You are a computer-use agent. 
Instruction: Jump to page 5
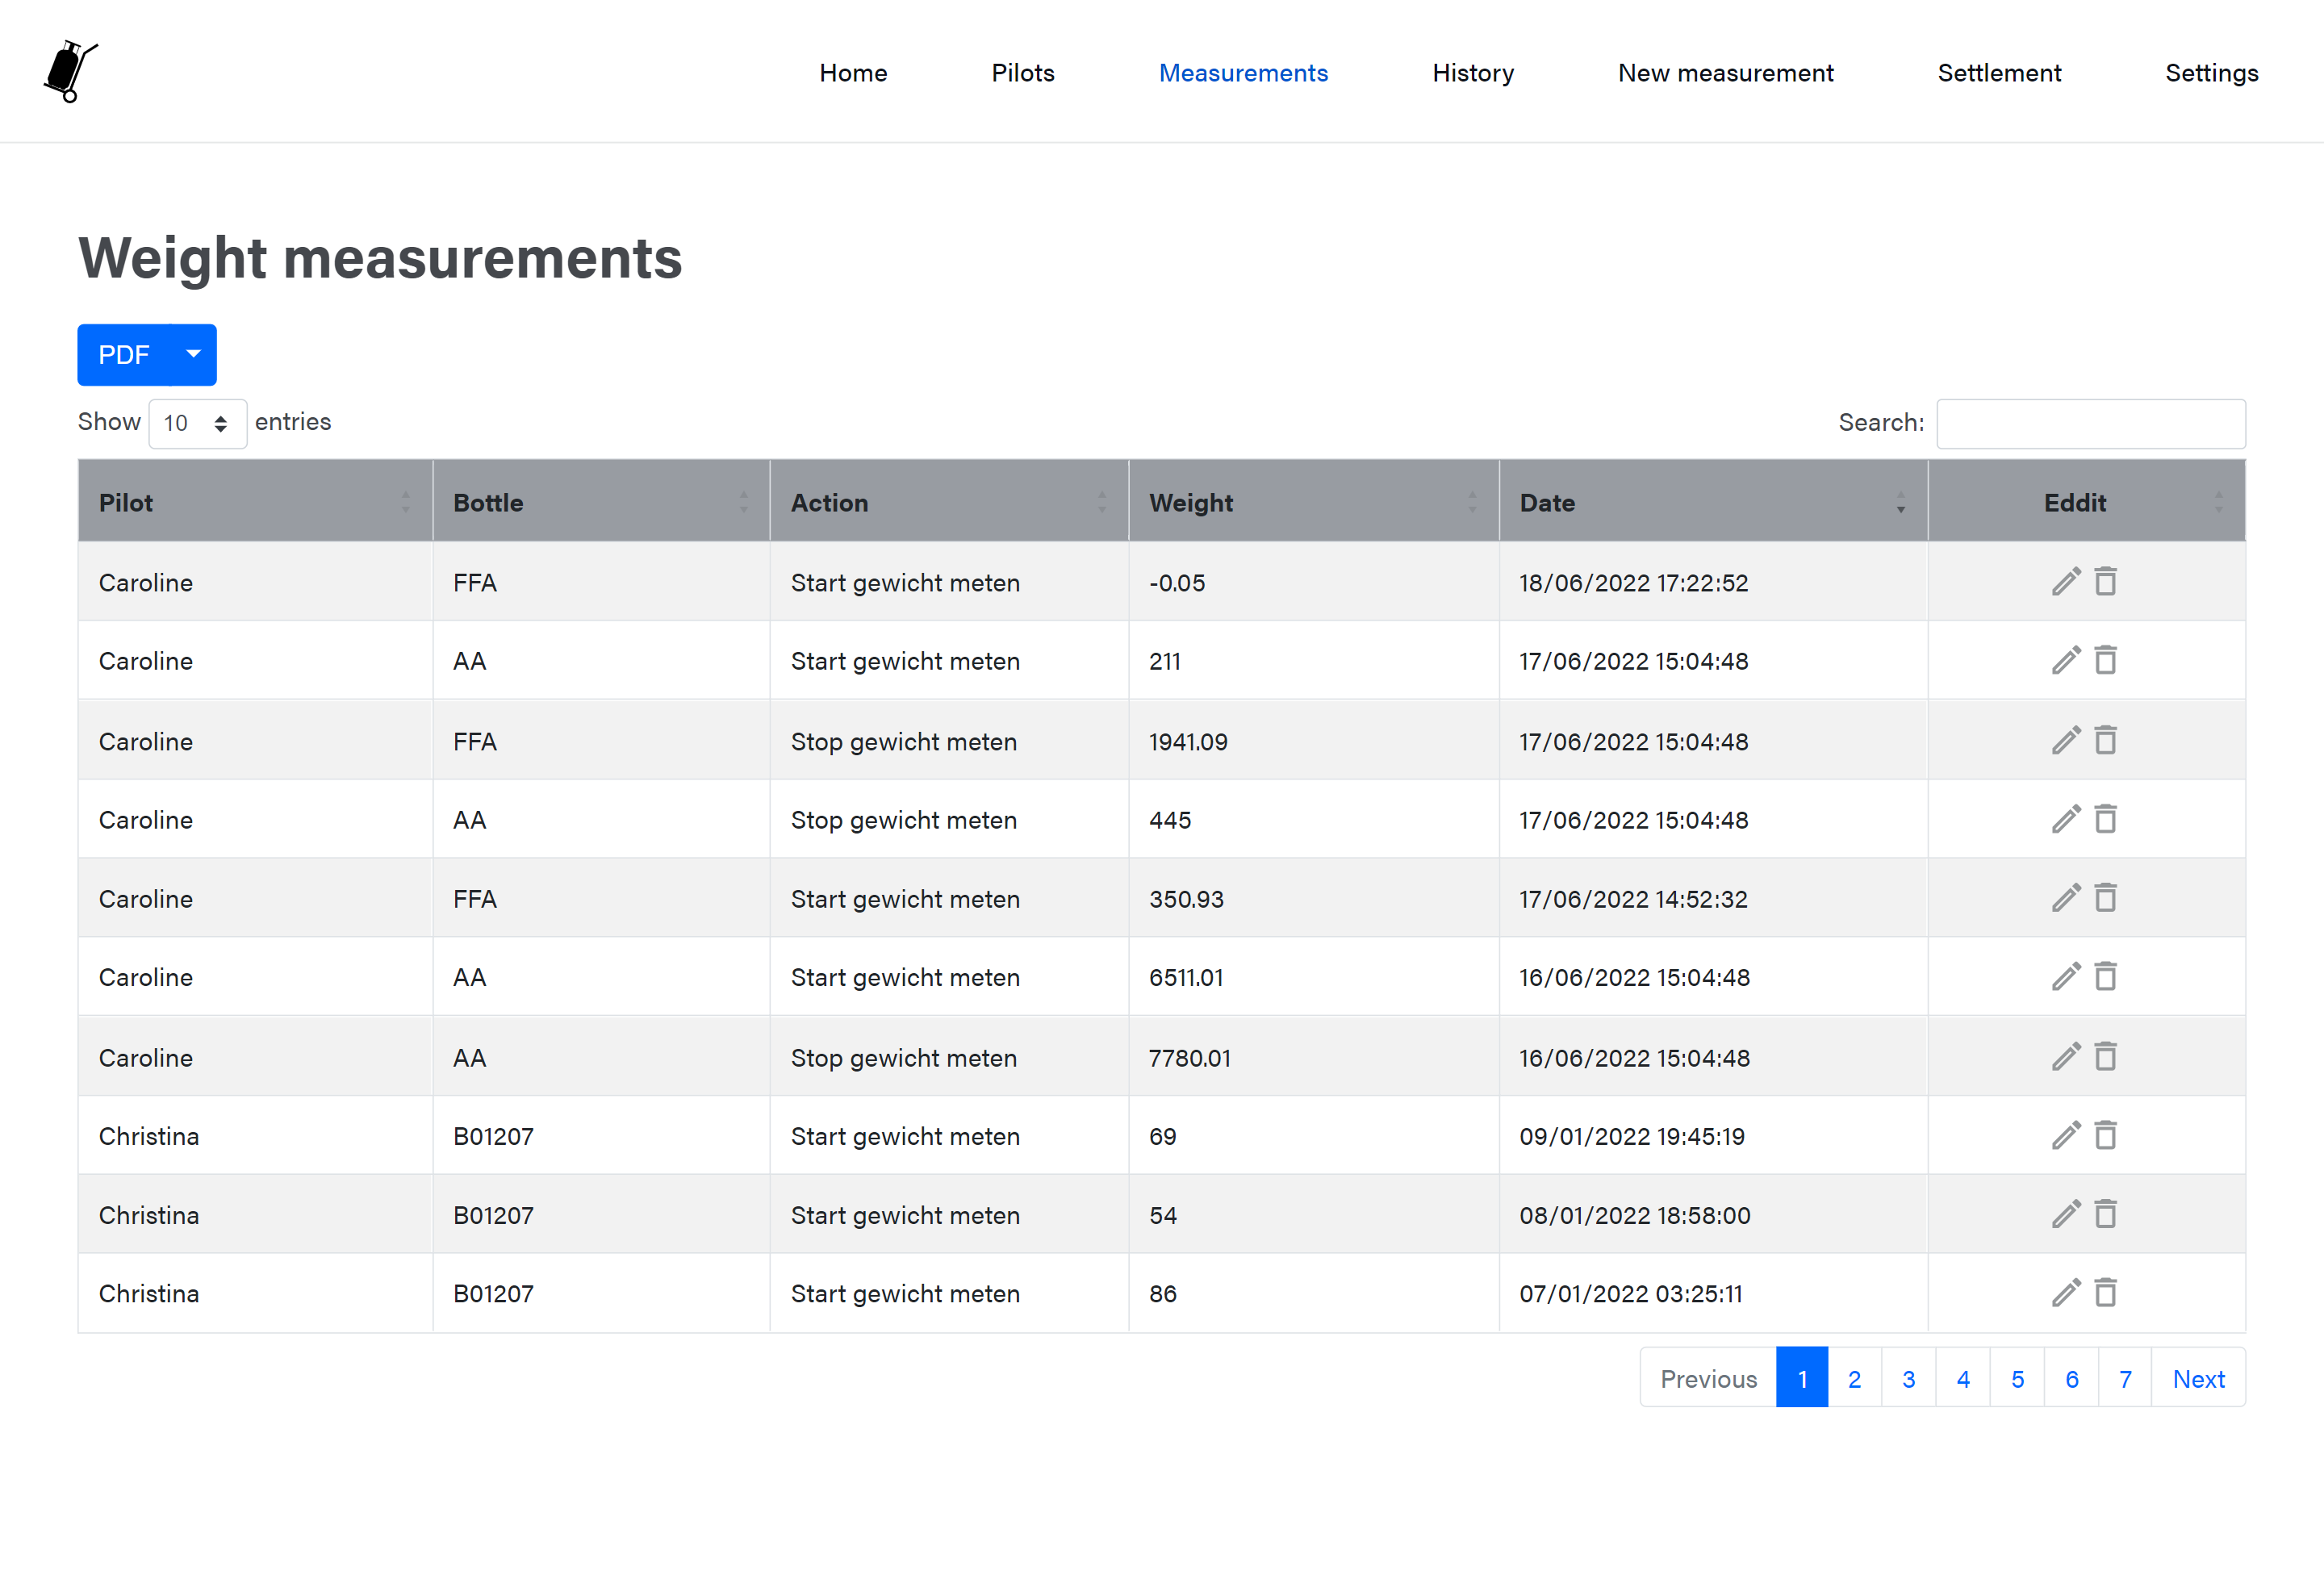2017,1378
